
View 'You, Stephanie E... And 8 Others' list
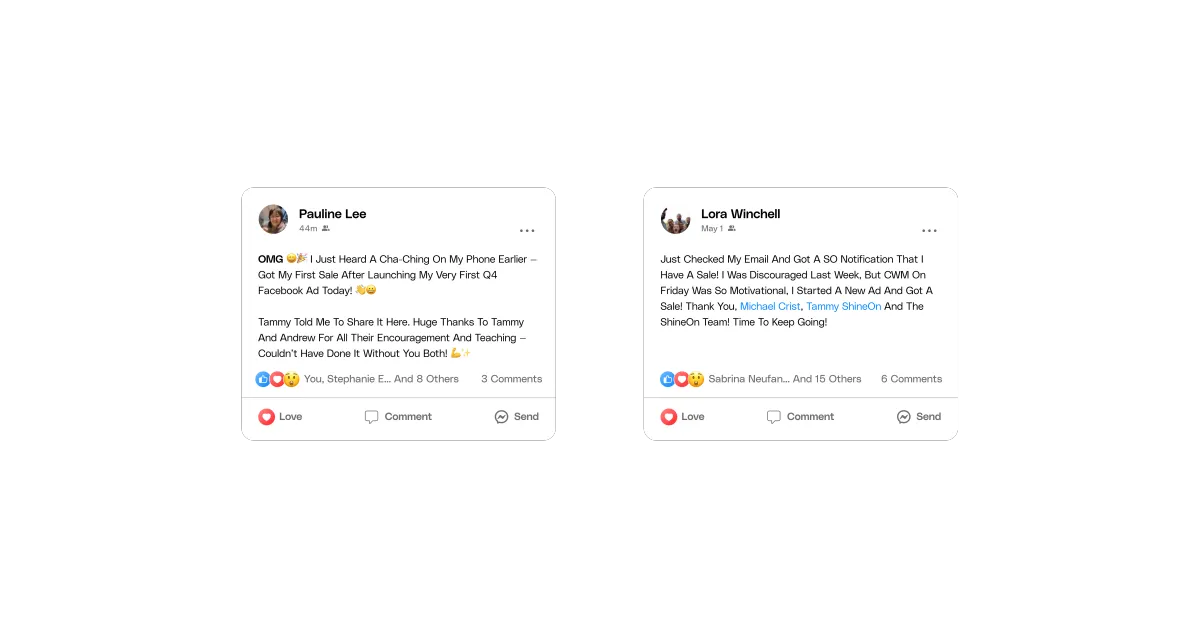pos(381,379)
